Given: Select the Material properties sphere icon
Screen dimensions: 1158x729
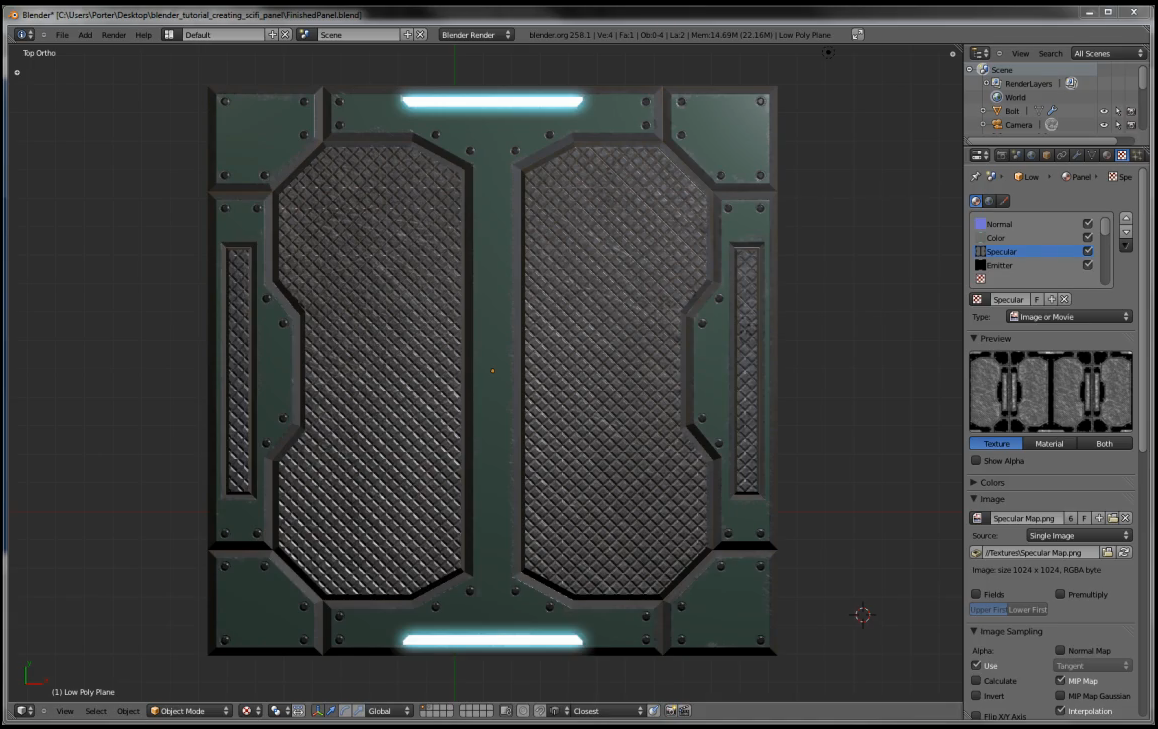Looking at the screenshot, I should click(x=1107, y=155).
